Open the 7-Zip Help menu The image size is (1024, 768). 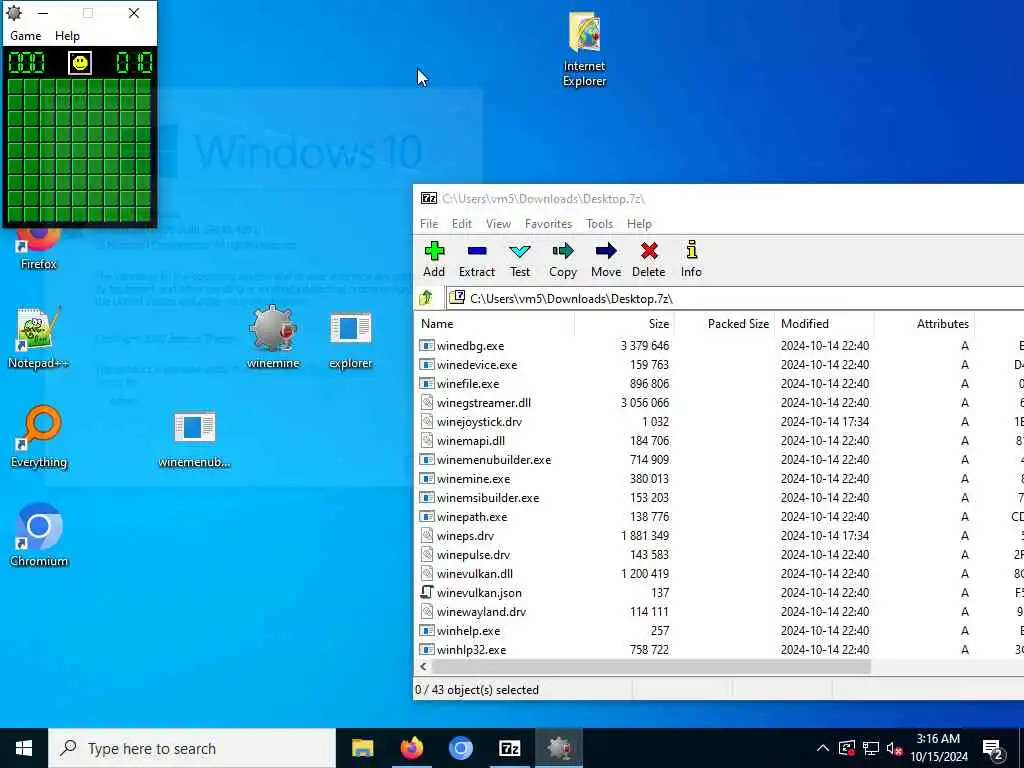(x=639, y=223)
